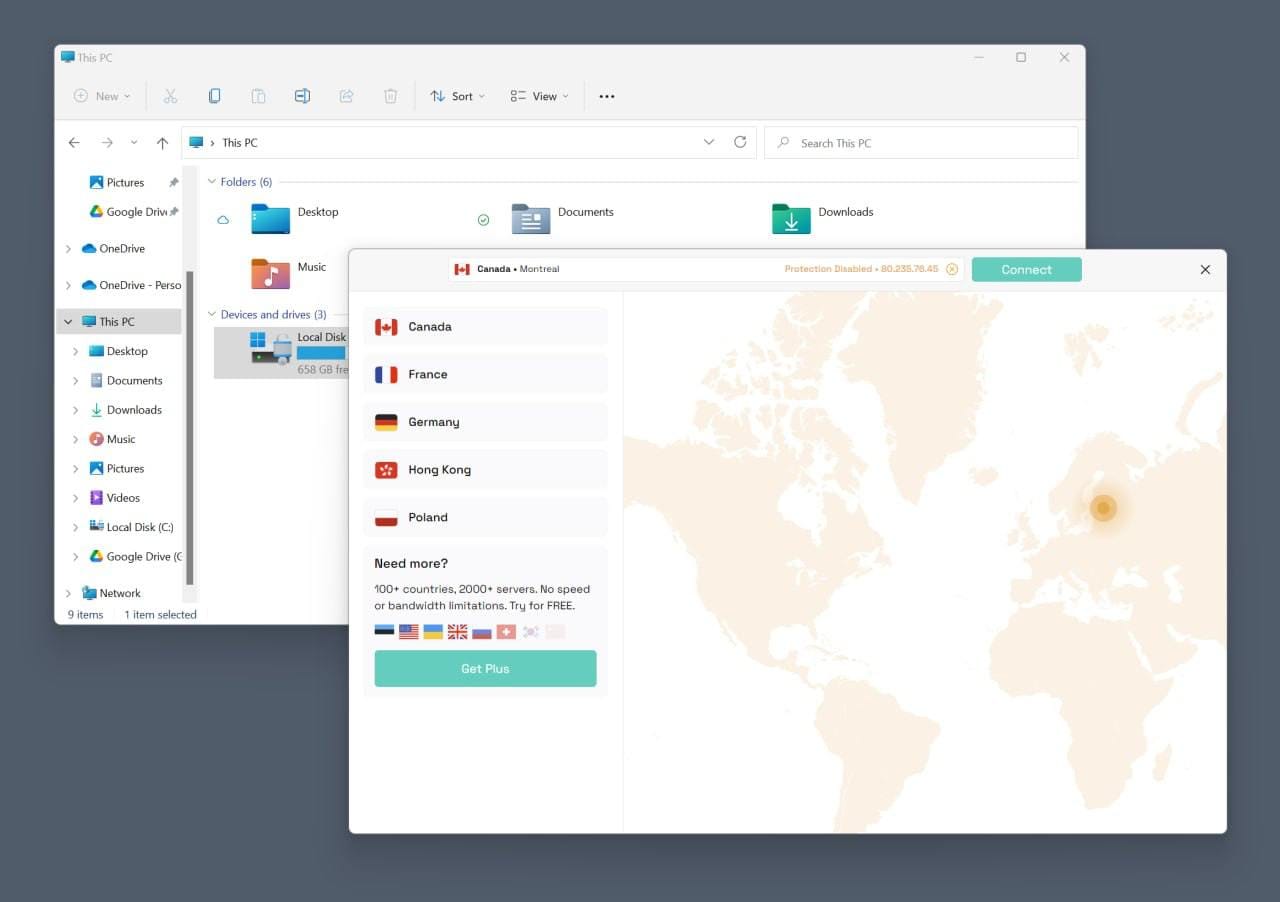Image resolution: width=1280 pixels, height=902 pixels.
Task: Open the three-dot See more menu
Action: [606, 96]
